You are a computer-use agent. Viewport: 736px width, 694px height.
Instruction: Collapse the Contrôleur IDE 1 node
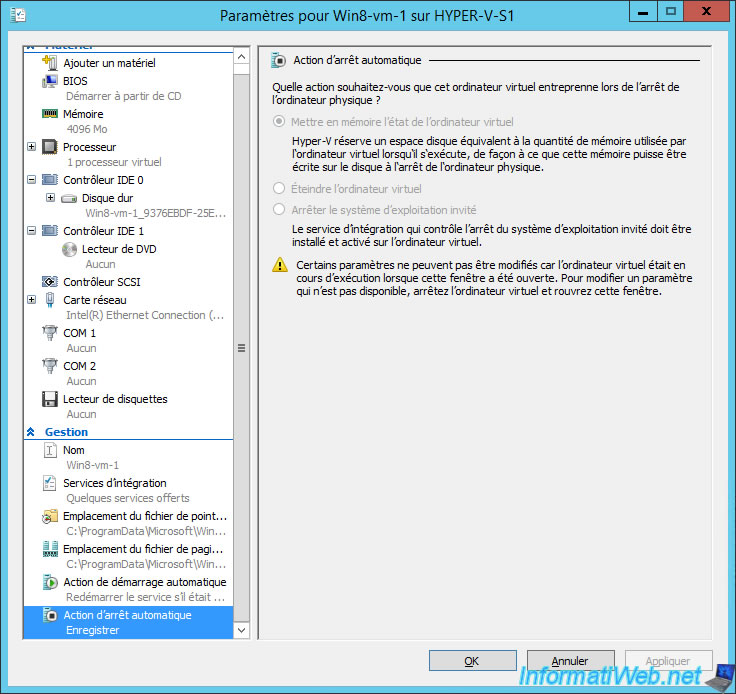click(x=31, y=230)
